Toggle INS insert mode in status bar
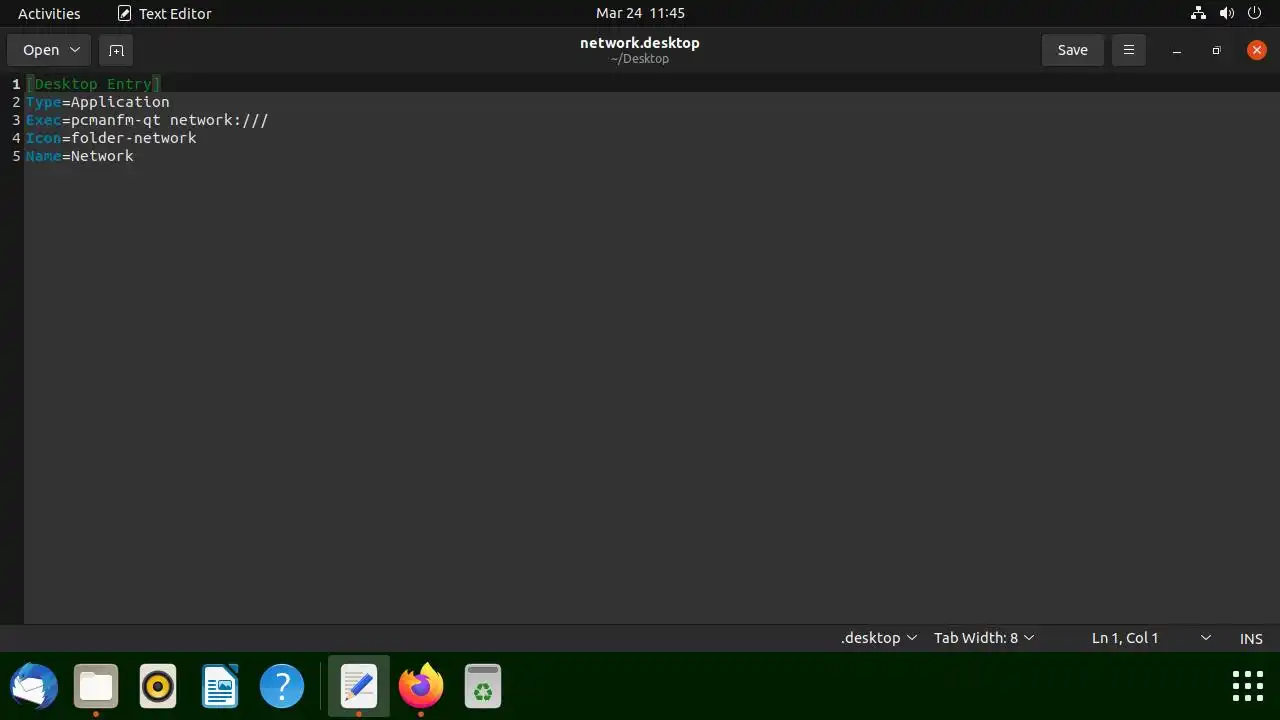Viewport: 1280px width, 720px height. click(x=1251, y=638)
